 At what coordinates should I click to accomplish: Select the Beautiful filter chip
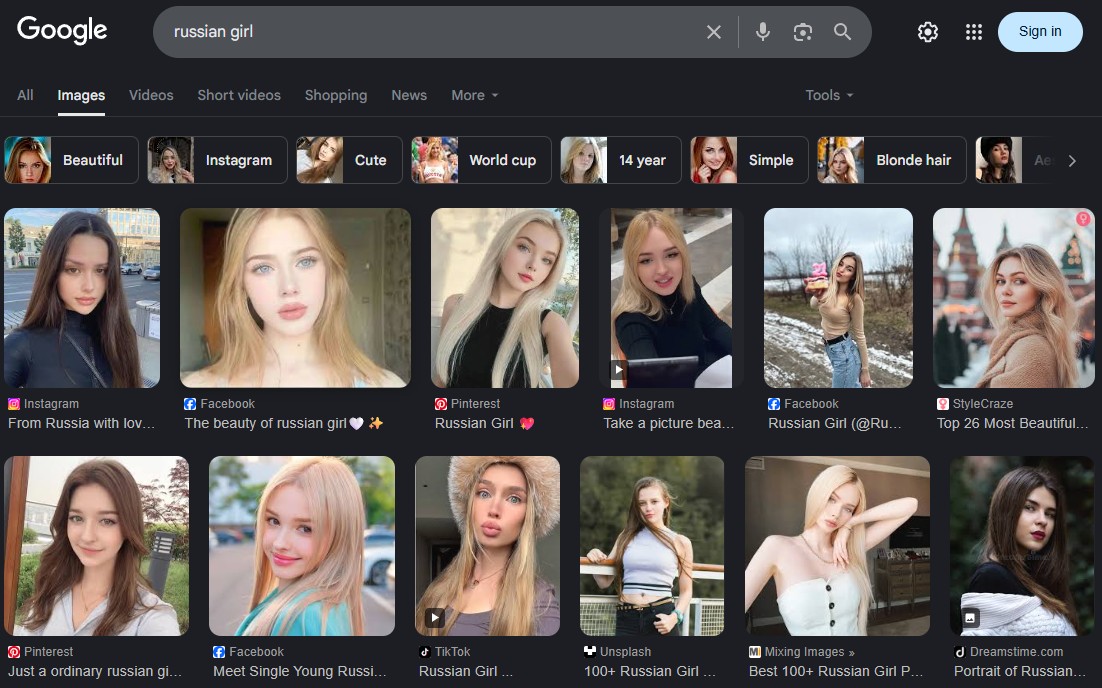coord(72,160)
